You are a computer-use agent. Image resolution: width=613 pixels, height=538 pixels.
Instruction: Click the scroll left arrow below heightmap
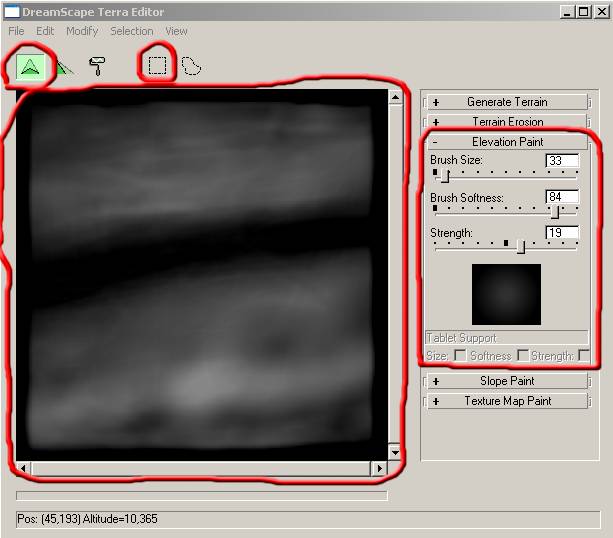24,468
